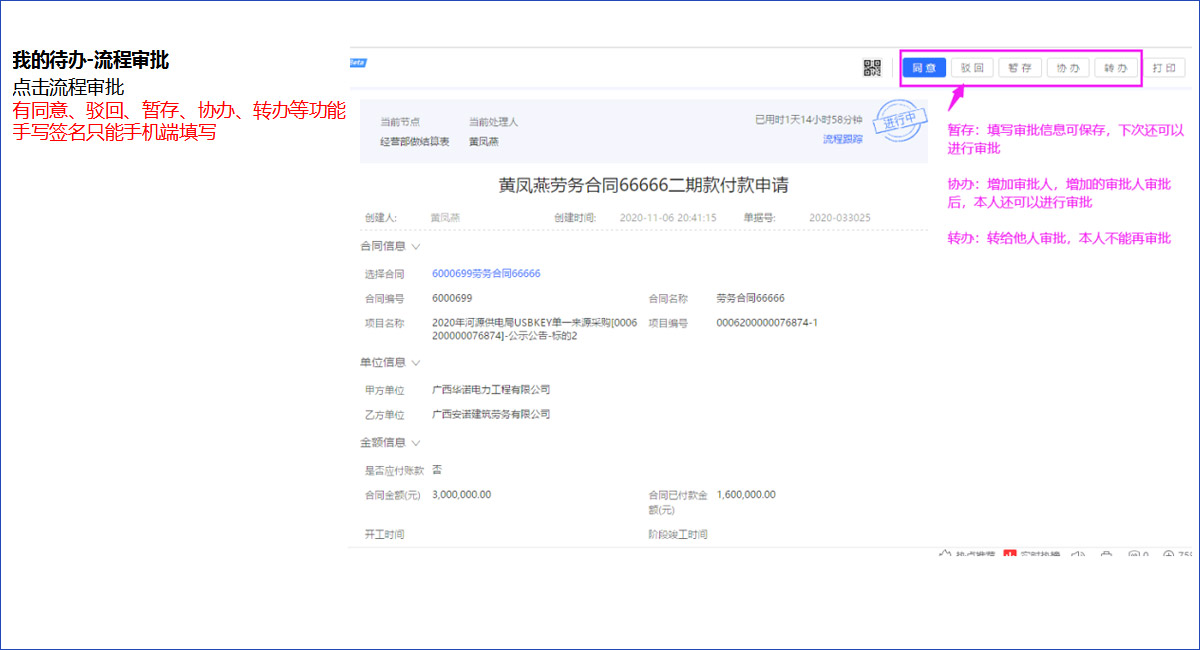
Task: Click the 同意 approve button
Action: click(x=924, y=68)
